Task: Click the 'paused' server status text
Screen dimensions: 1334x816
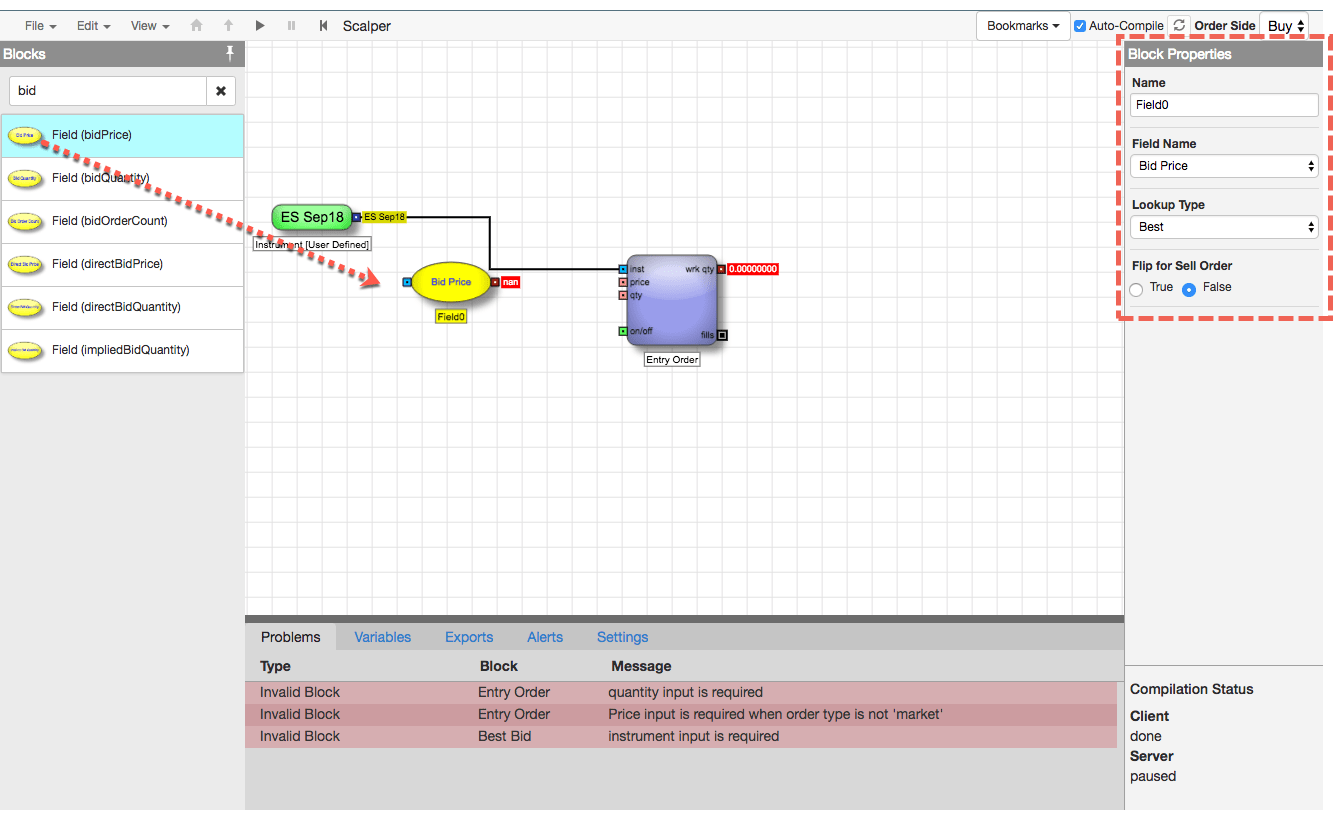Action: pyautogui.click(x=1153, y=776)
